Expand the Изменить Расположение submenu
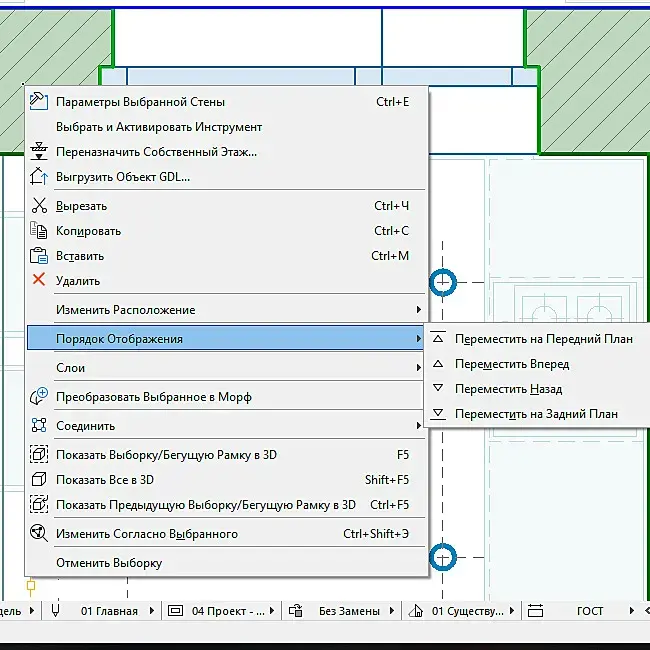Screen dimensions: 650x650 pos(226,310)
